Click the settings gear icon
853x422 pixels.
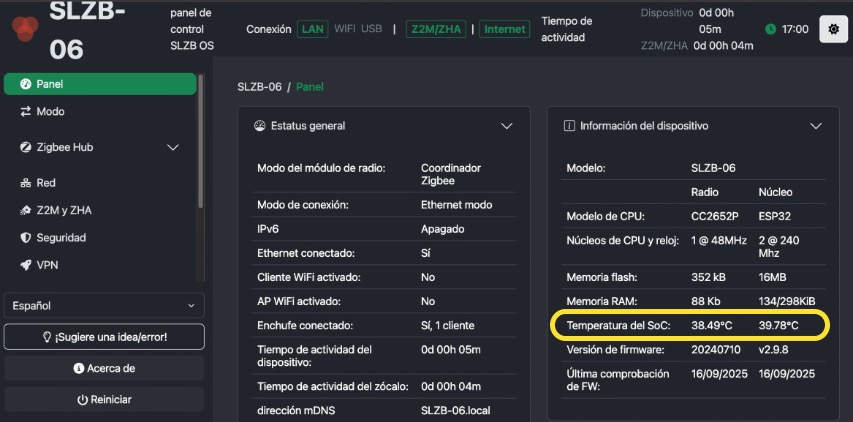click(x=833, y=29)
